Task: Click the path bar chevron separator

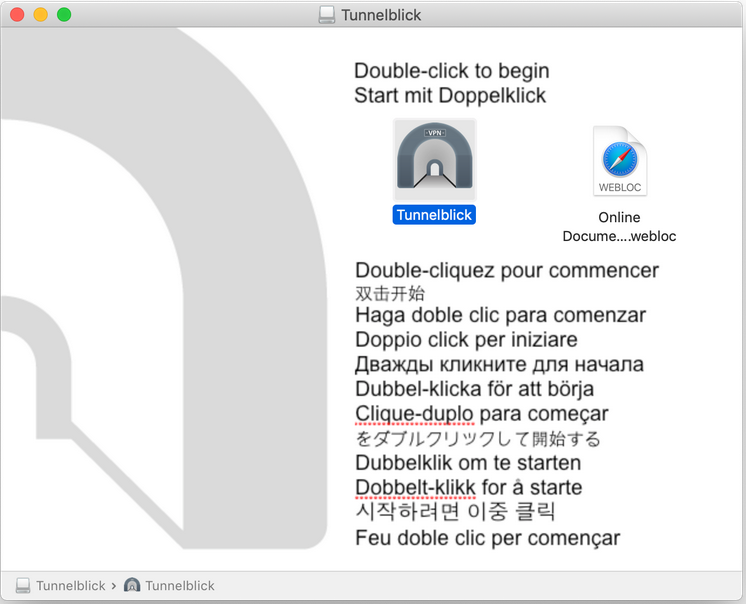Action: [x=114, y=585]
